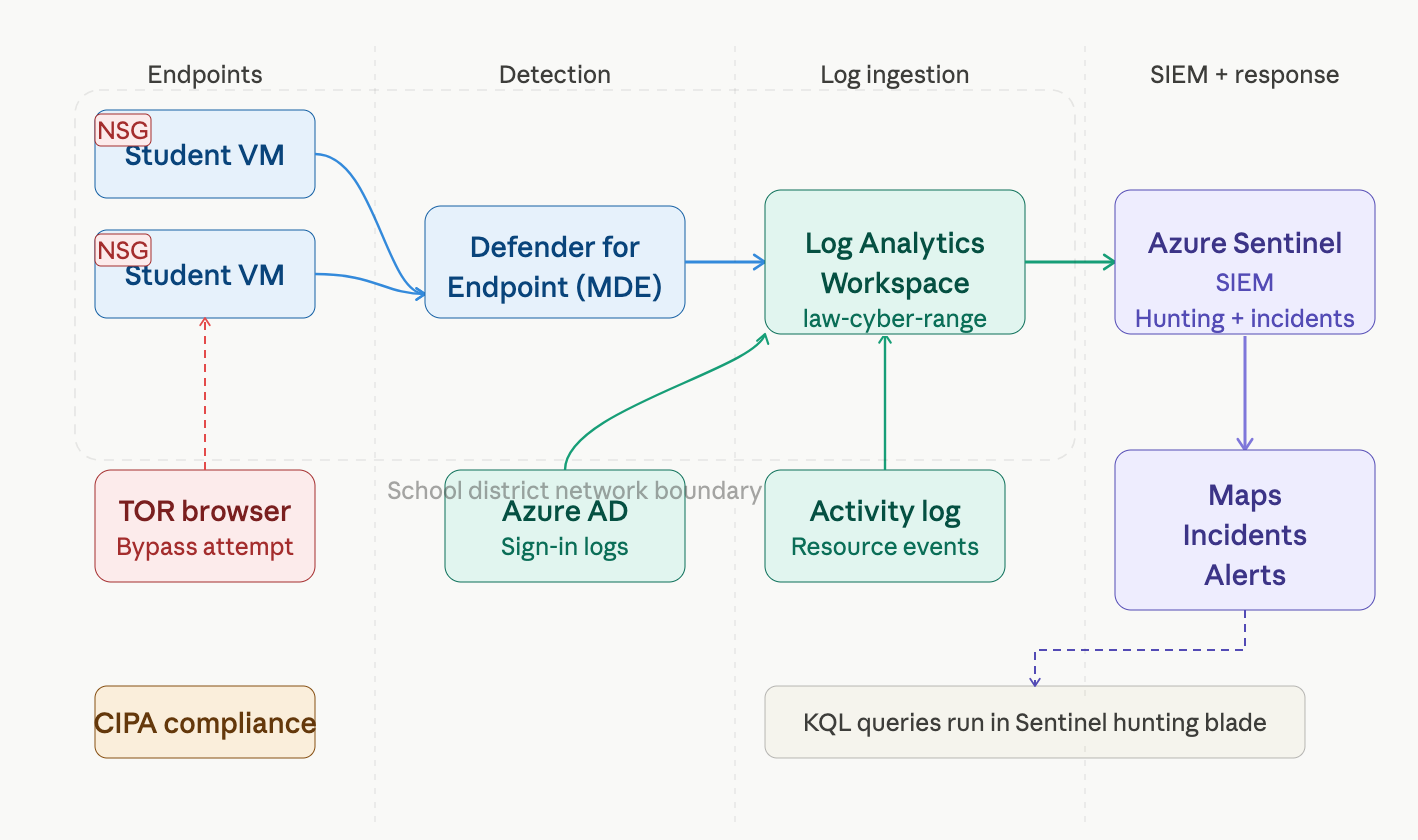
Task: Click the "Sign-in logs" text
Action: 565,547
